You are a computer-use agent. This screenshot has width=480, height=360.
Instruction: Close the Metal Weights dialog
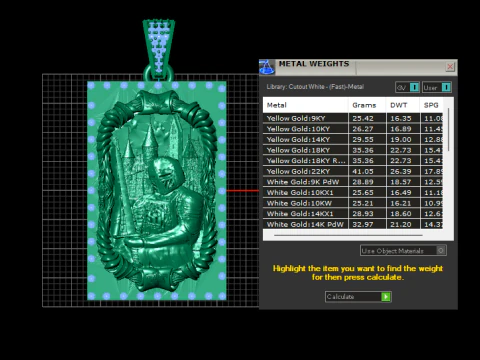(x=450, y=66)
